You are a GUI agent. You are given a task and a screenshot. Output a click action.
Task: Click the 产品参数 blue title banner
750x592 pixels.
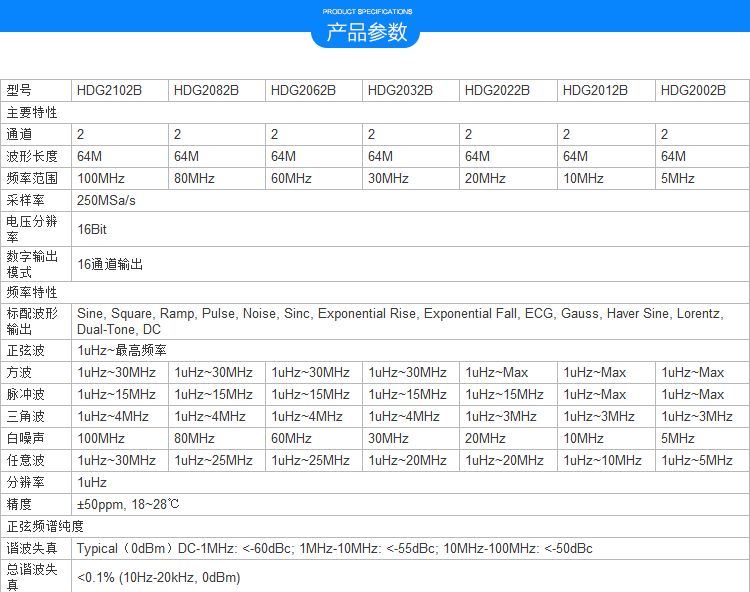coord(367,32)
